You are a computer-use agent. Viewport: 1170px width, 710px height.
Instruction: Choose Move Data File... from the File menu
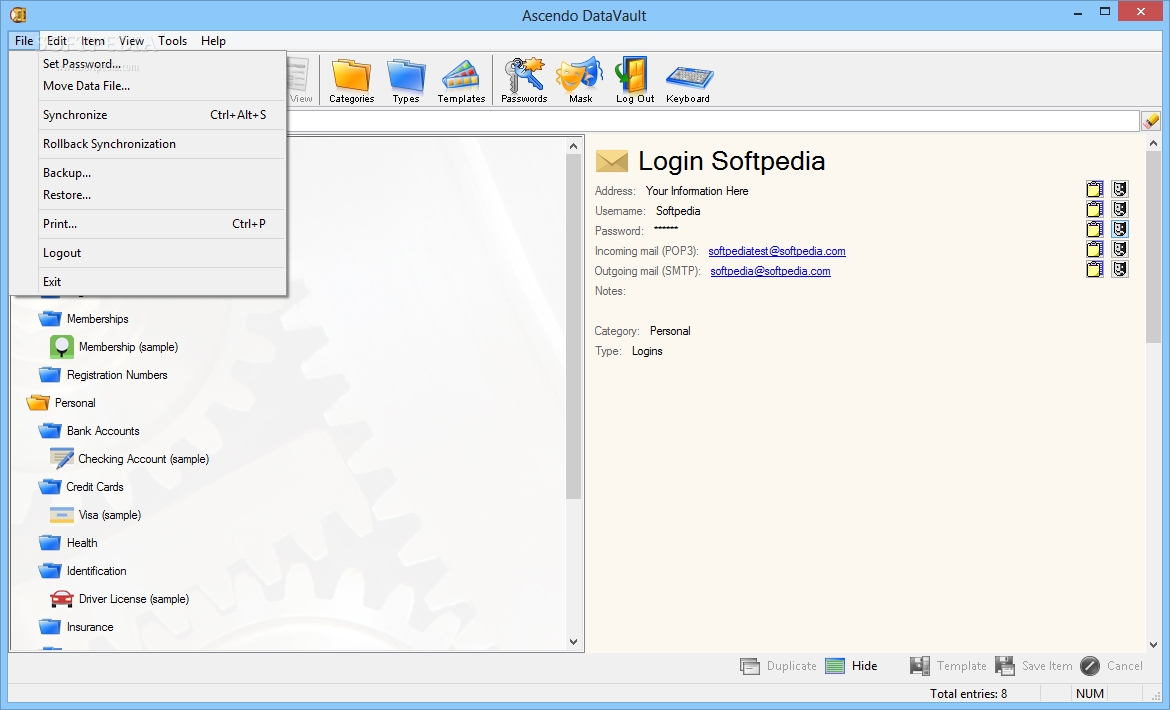(x=148, y=86)
